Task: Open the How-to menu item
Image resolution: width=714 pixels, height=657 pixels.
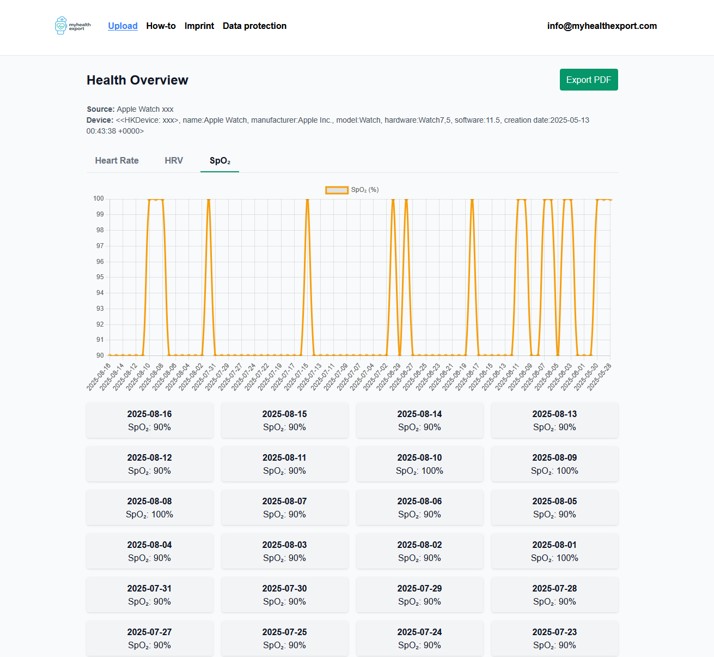Action: tap(161, 26)
